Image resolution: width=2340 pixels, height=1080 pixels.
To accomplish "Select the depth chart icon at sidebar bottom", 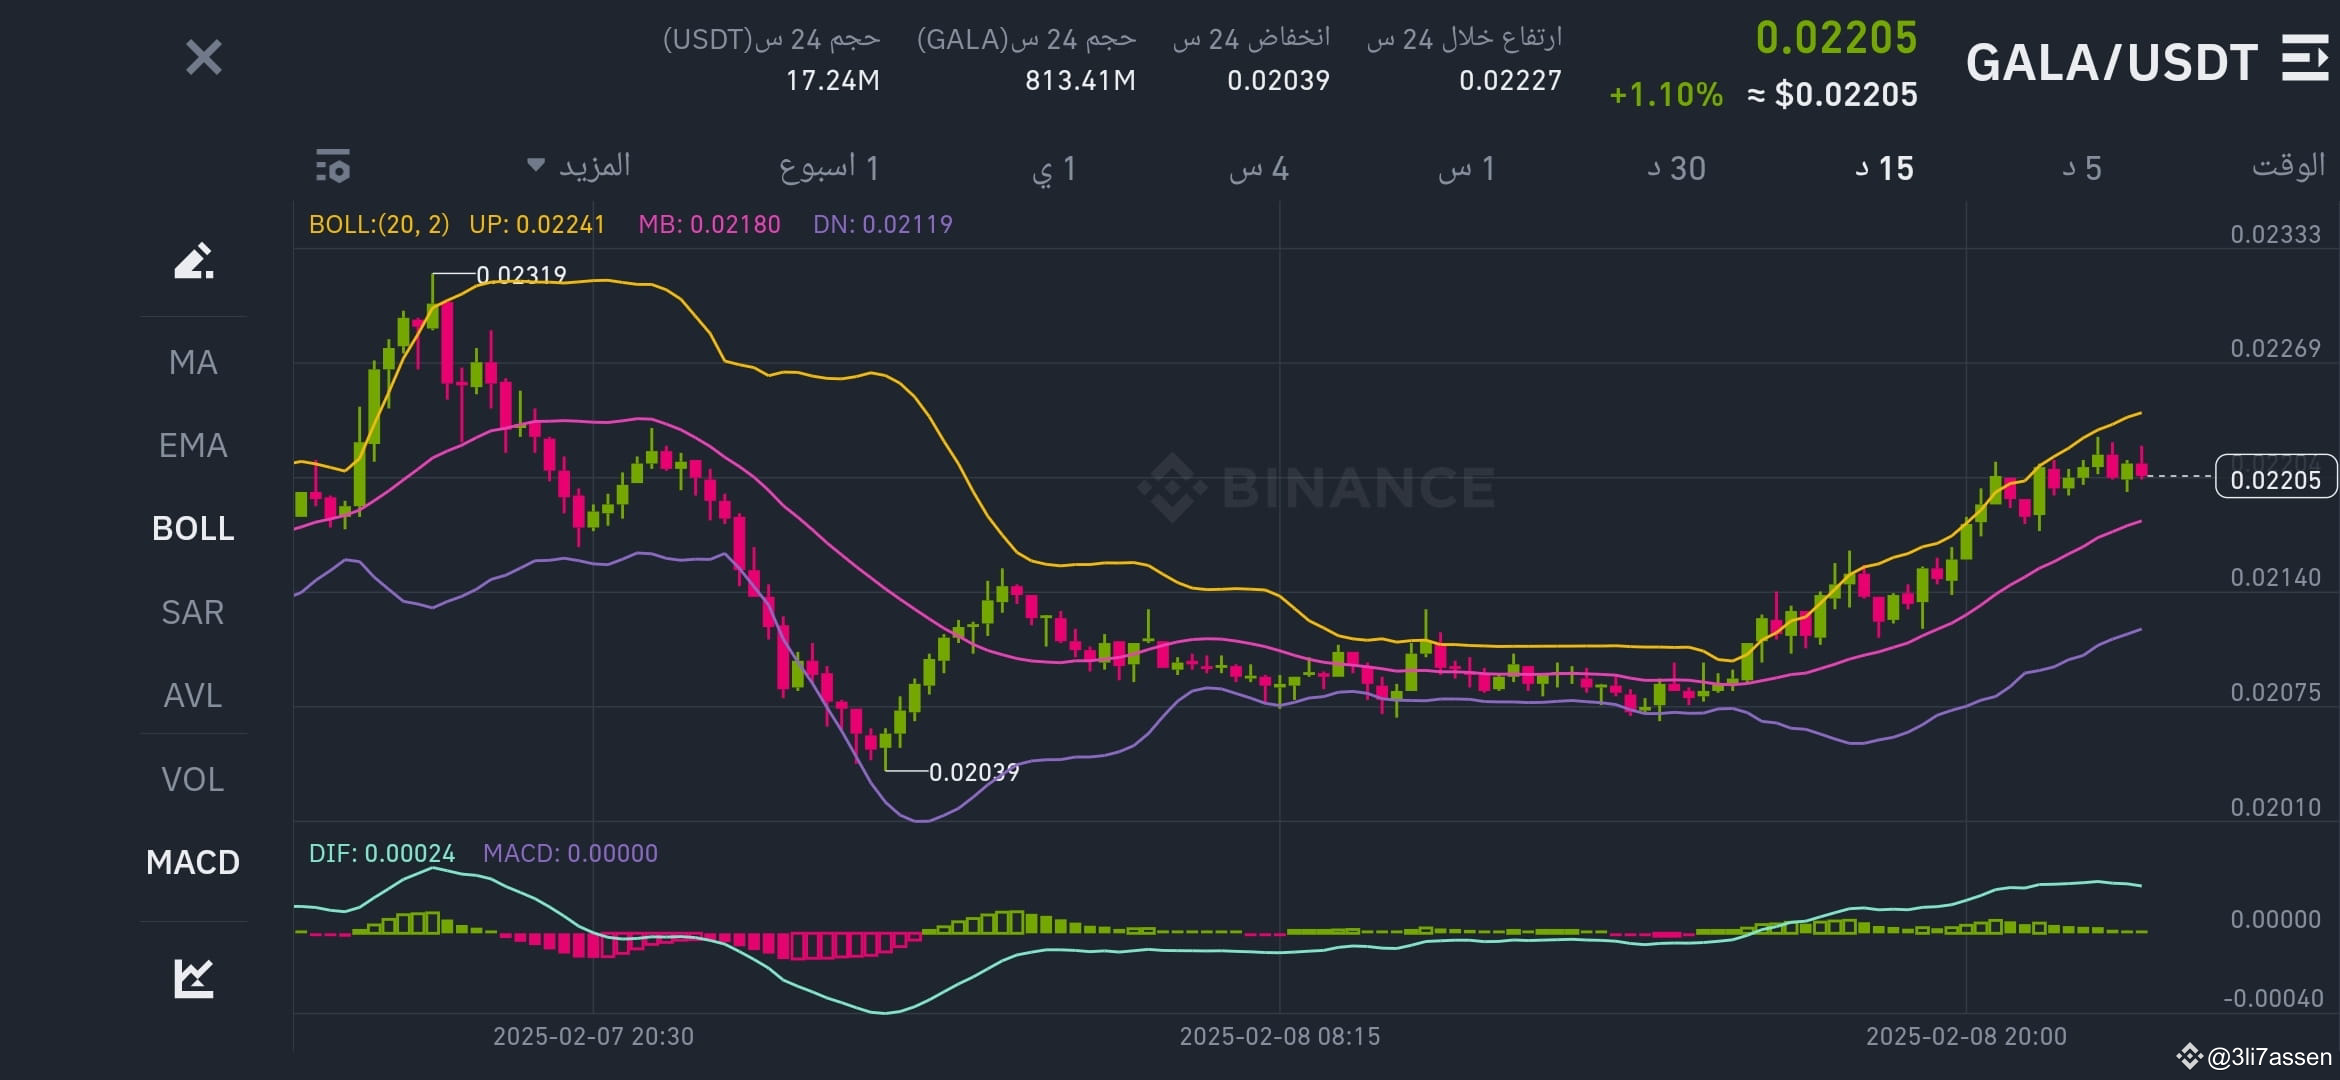I will tap(193, 977).
